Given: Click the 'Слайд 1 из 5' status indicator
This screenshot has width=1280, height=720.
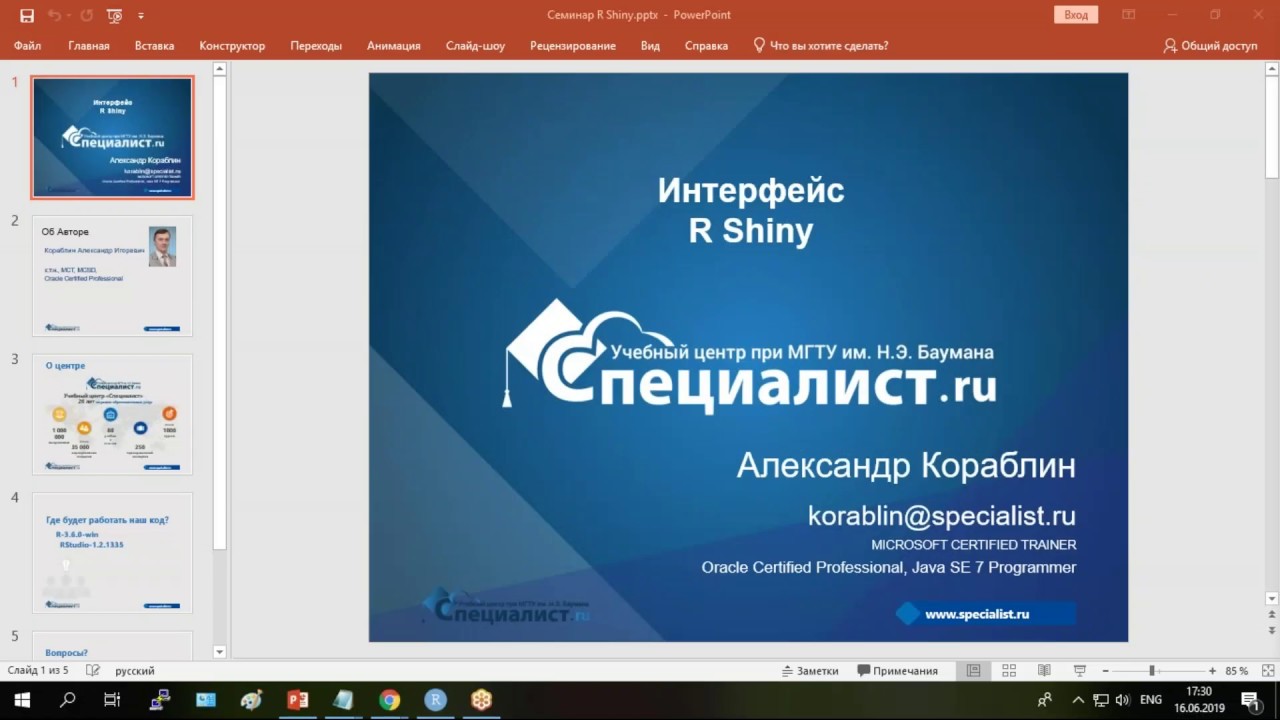Looking at the screenshot, I should [x=38, y=671].
